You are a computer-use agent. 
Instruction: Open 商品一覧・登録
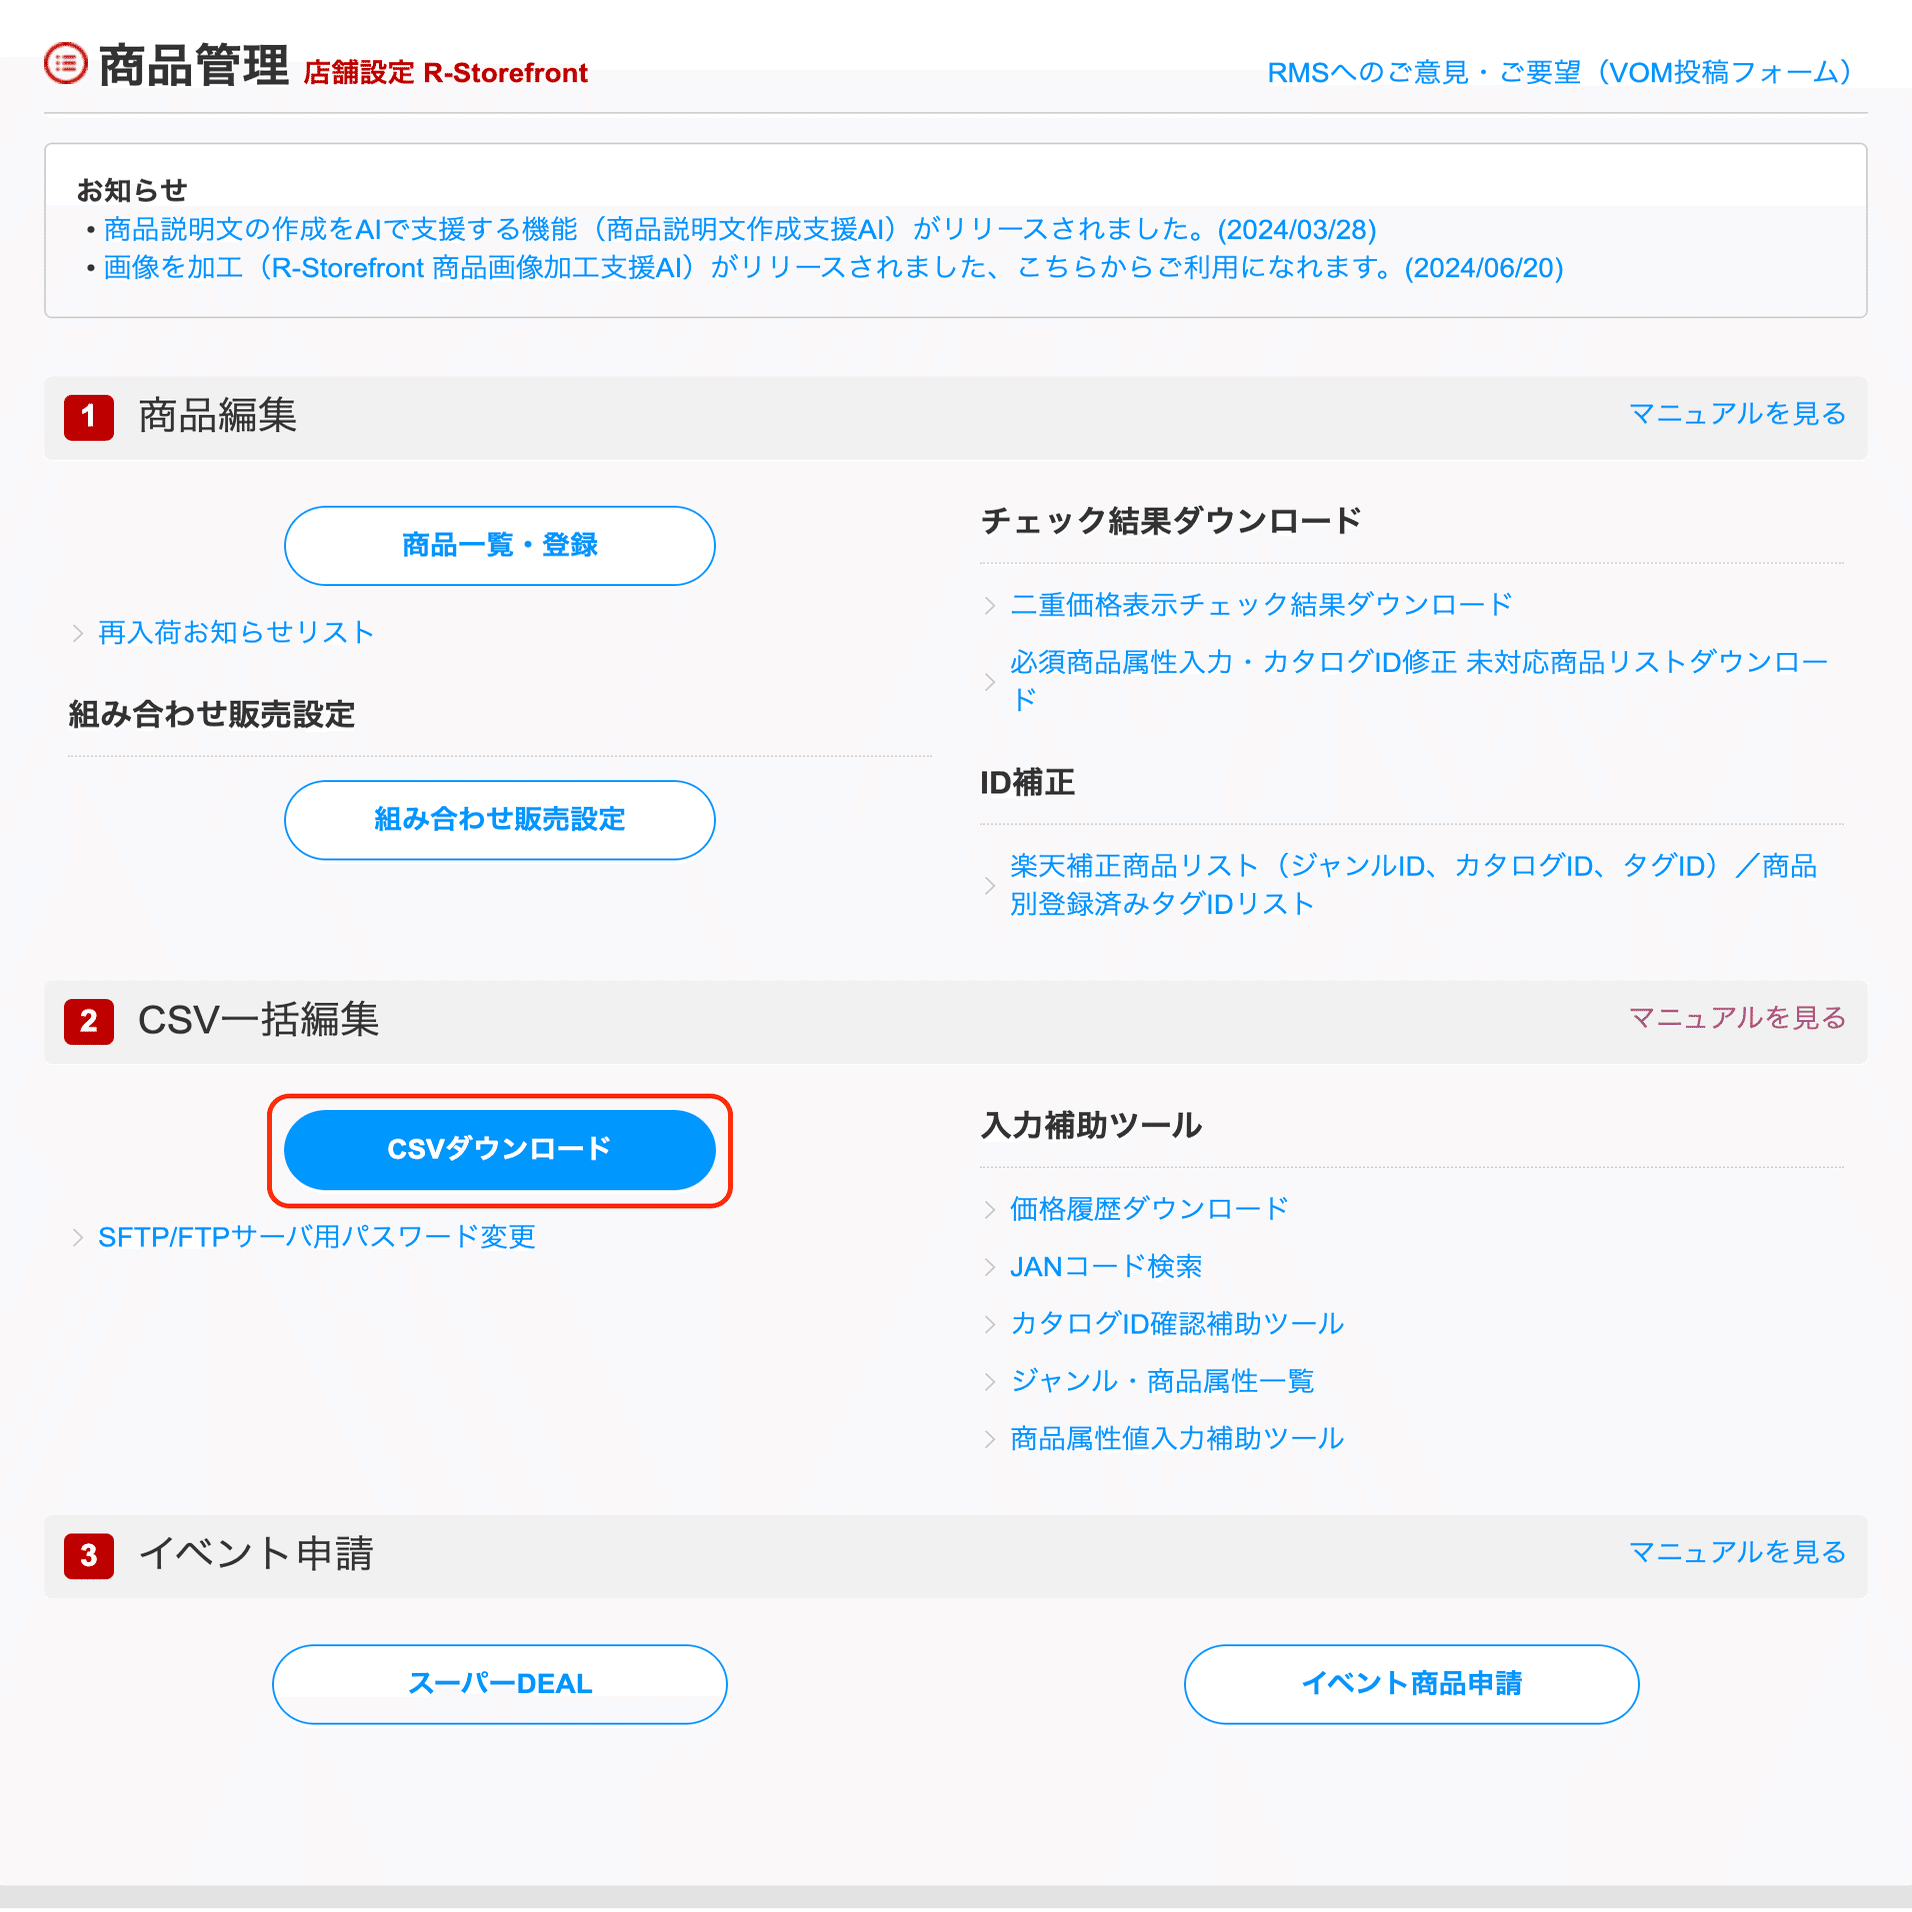tap(498, 545)
